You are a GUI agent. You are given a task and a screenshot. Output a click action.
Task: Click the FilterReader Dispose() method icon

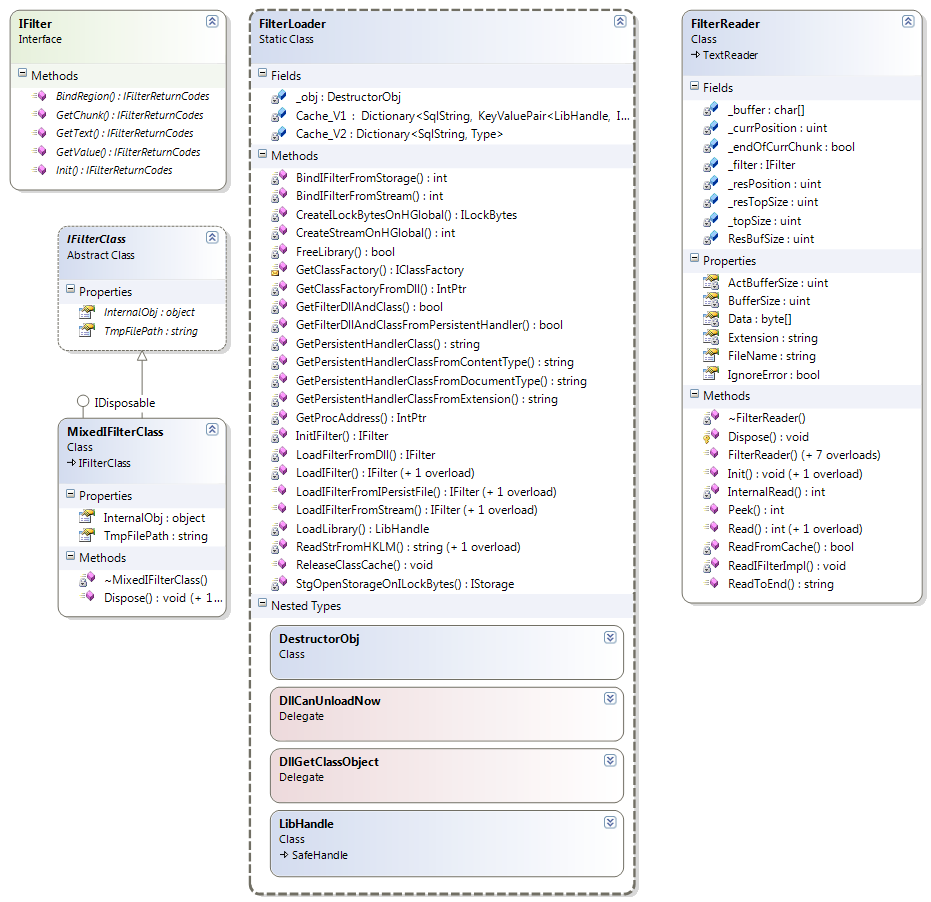[x=711, y=436]
